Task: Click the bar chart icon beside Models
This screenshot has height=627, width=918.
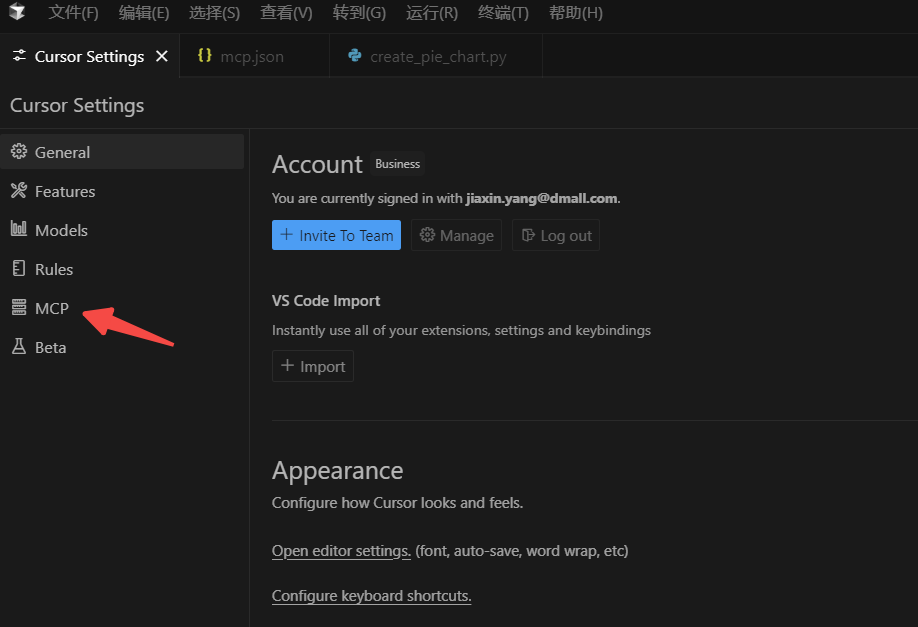Action: 19,229
